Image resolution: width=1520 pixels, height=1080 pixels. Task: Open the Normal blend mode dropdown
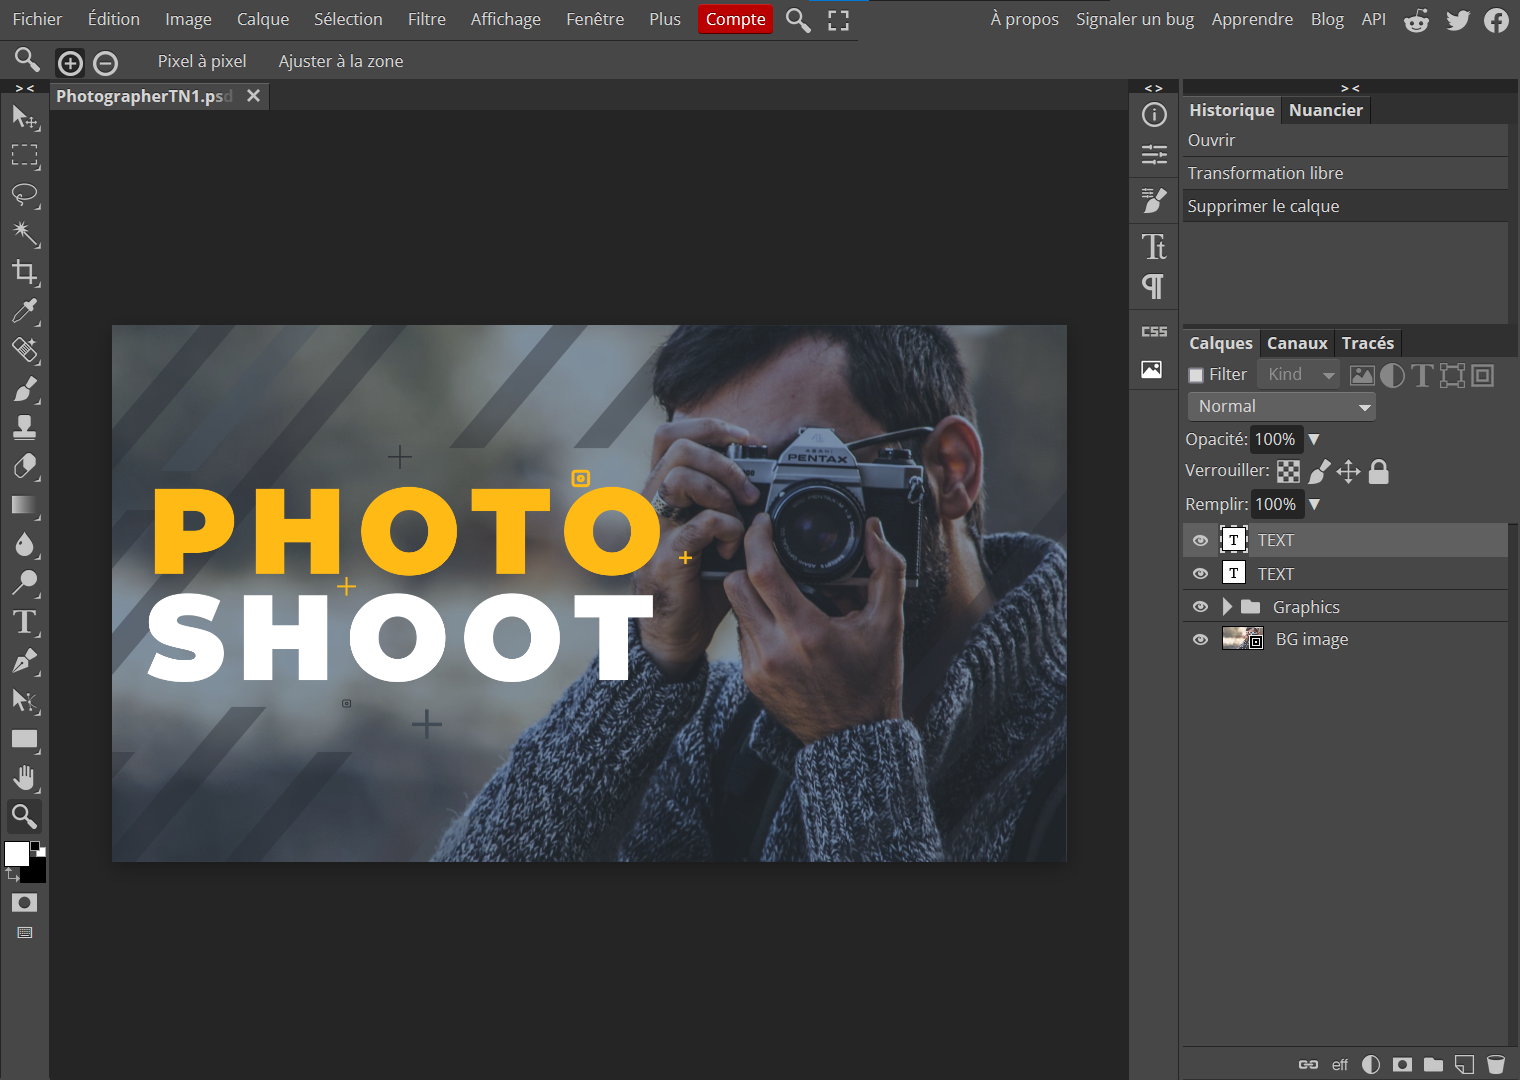tap(1281, 406)
